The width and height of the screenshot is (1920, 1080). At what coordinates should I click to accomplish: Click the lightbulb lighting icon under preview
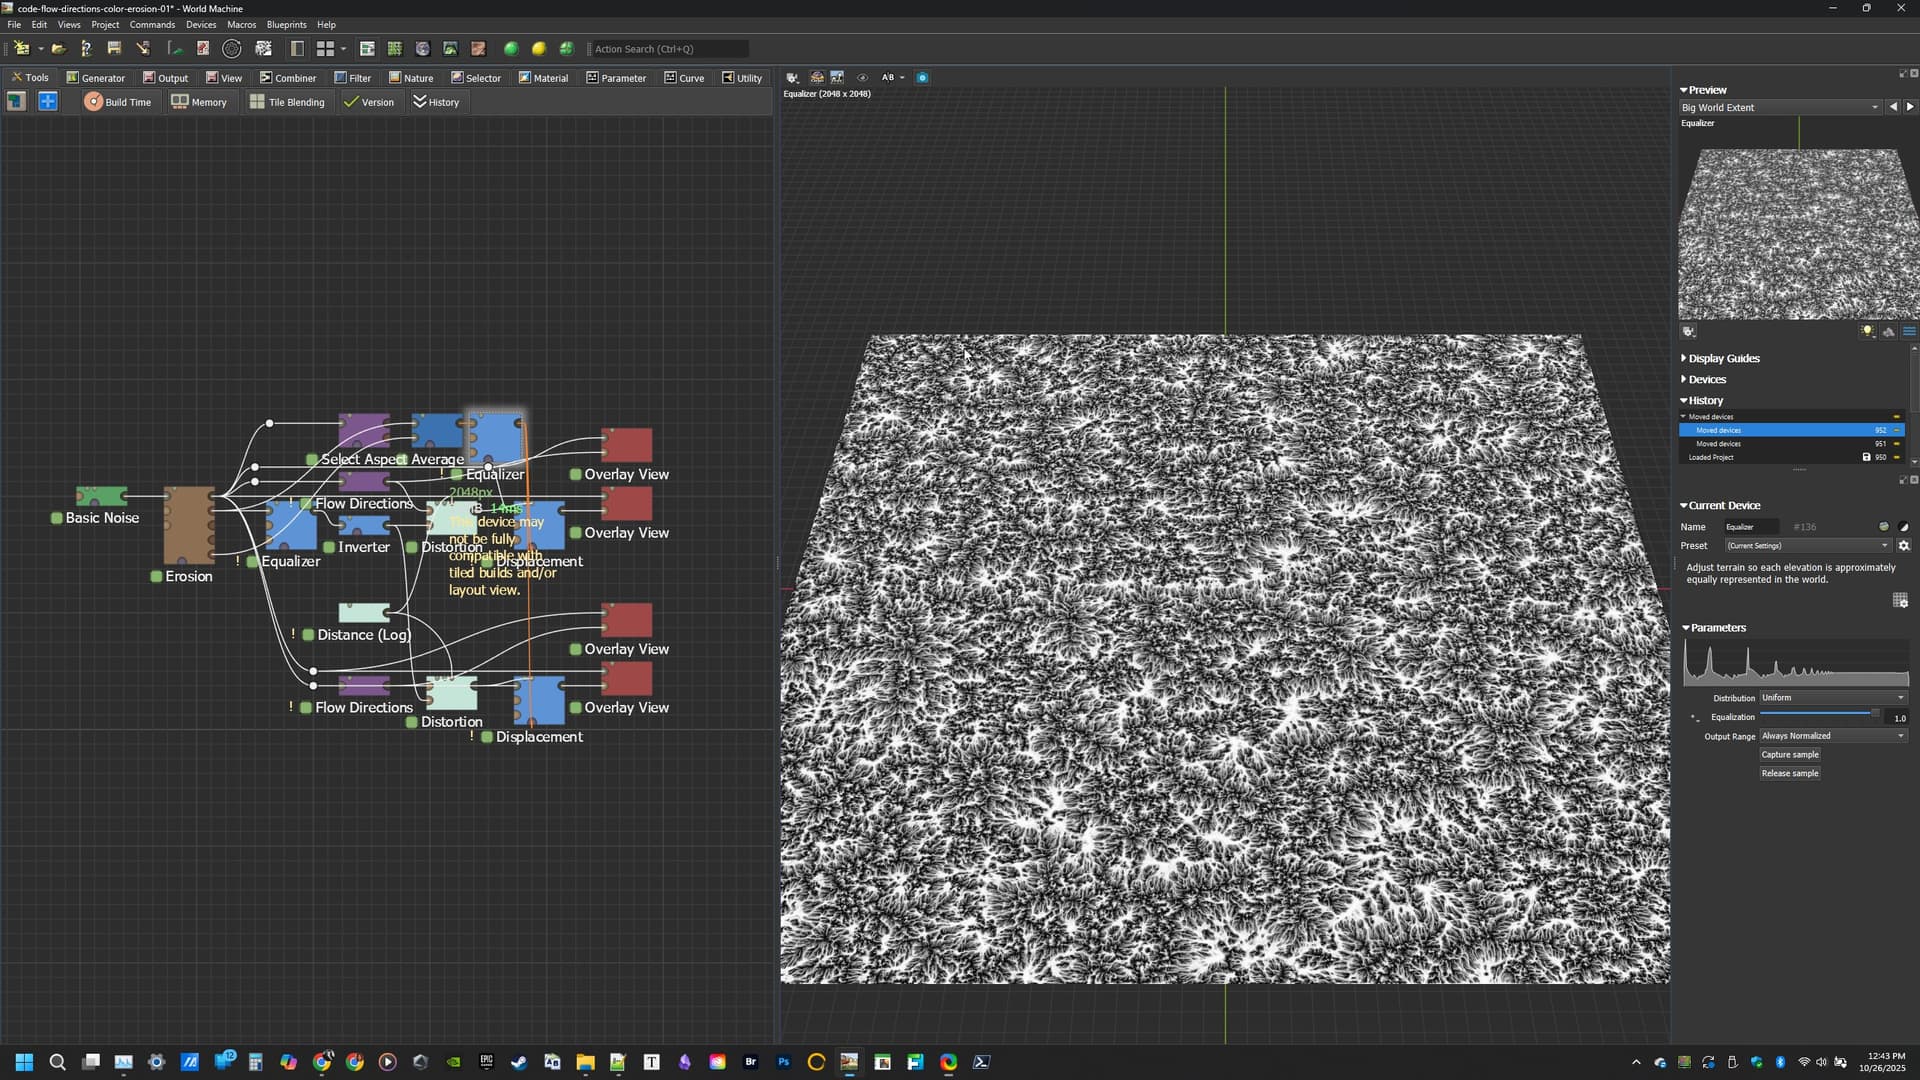(x=1867, y=332)
